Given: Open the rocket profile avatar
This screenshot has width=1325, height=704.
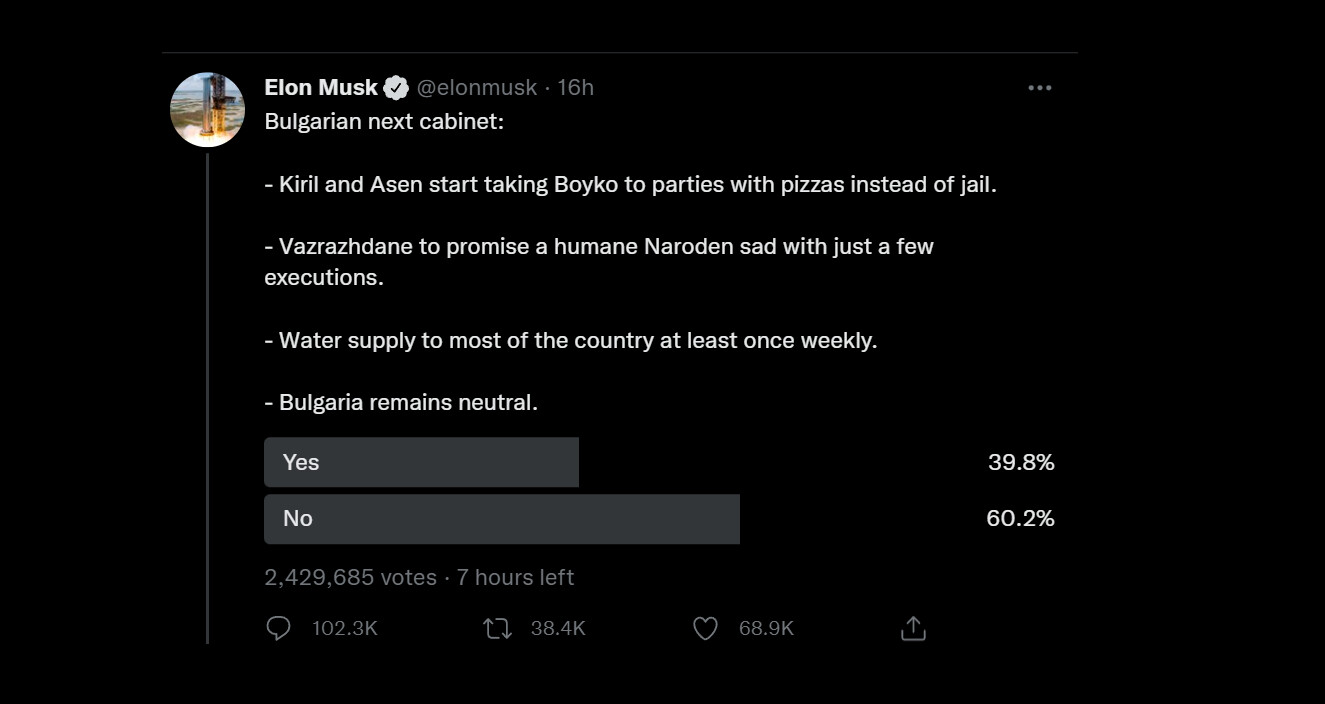Looking at the screenshot, I should click(x=208, y=110).
